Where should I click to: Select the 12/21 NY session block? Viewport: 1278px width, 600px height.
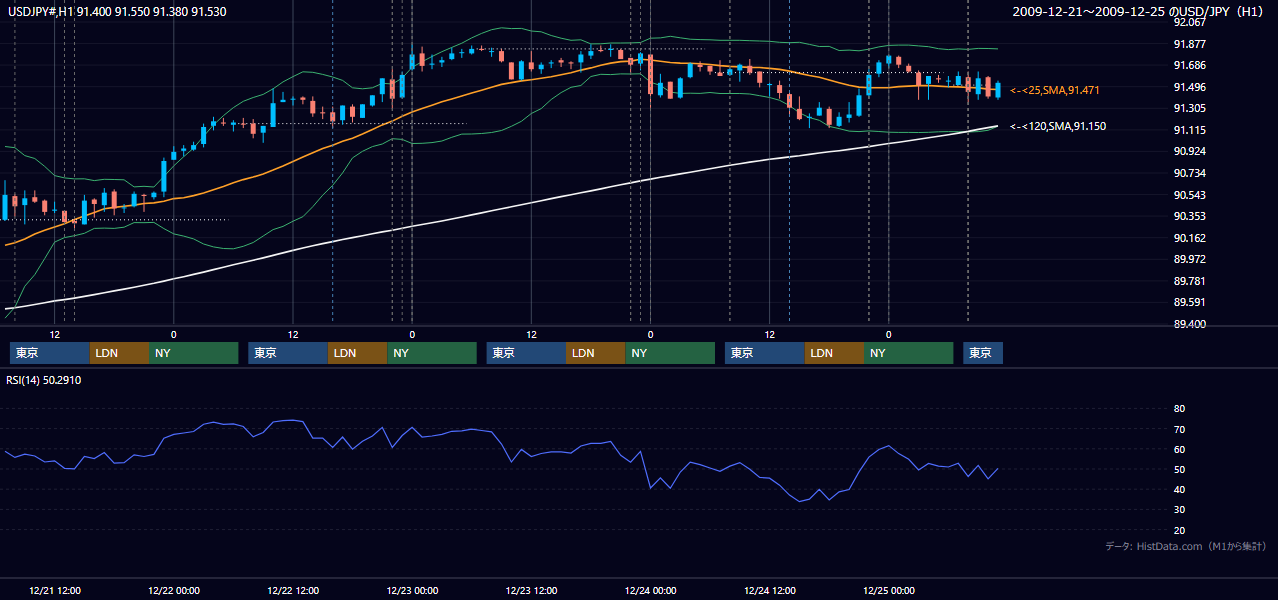tap(193, 353)
